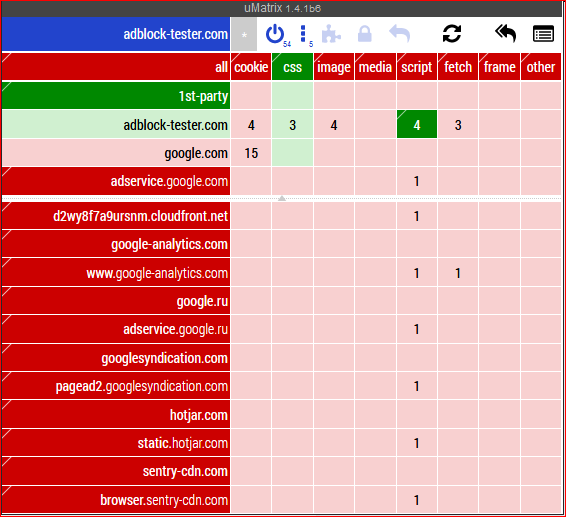Click the 1st-party row label

[x=116, y=96]
